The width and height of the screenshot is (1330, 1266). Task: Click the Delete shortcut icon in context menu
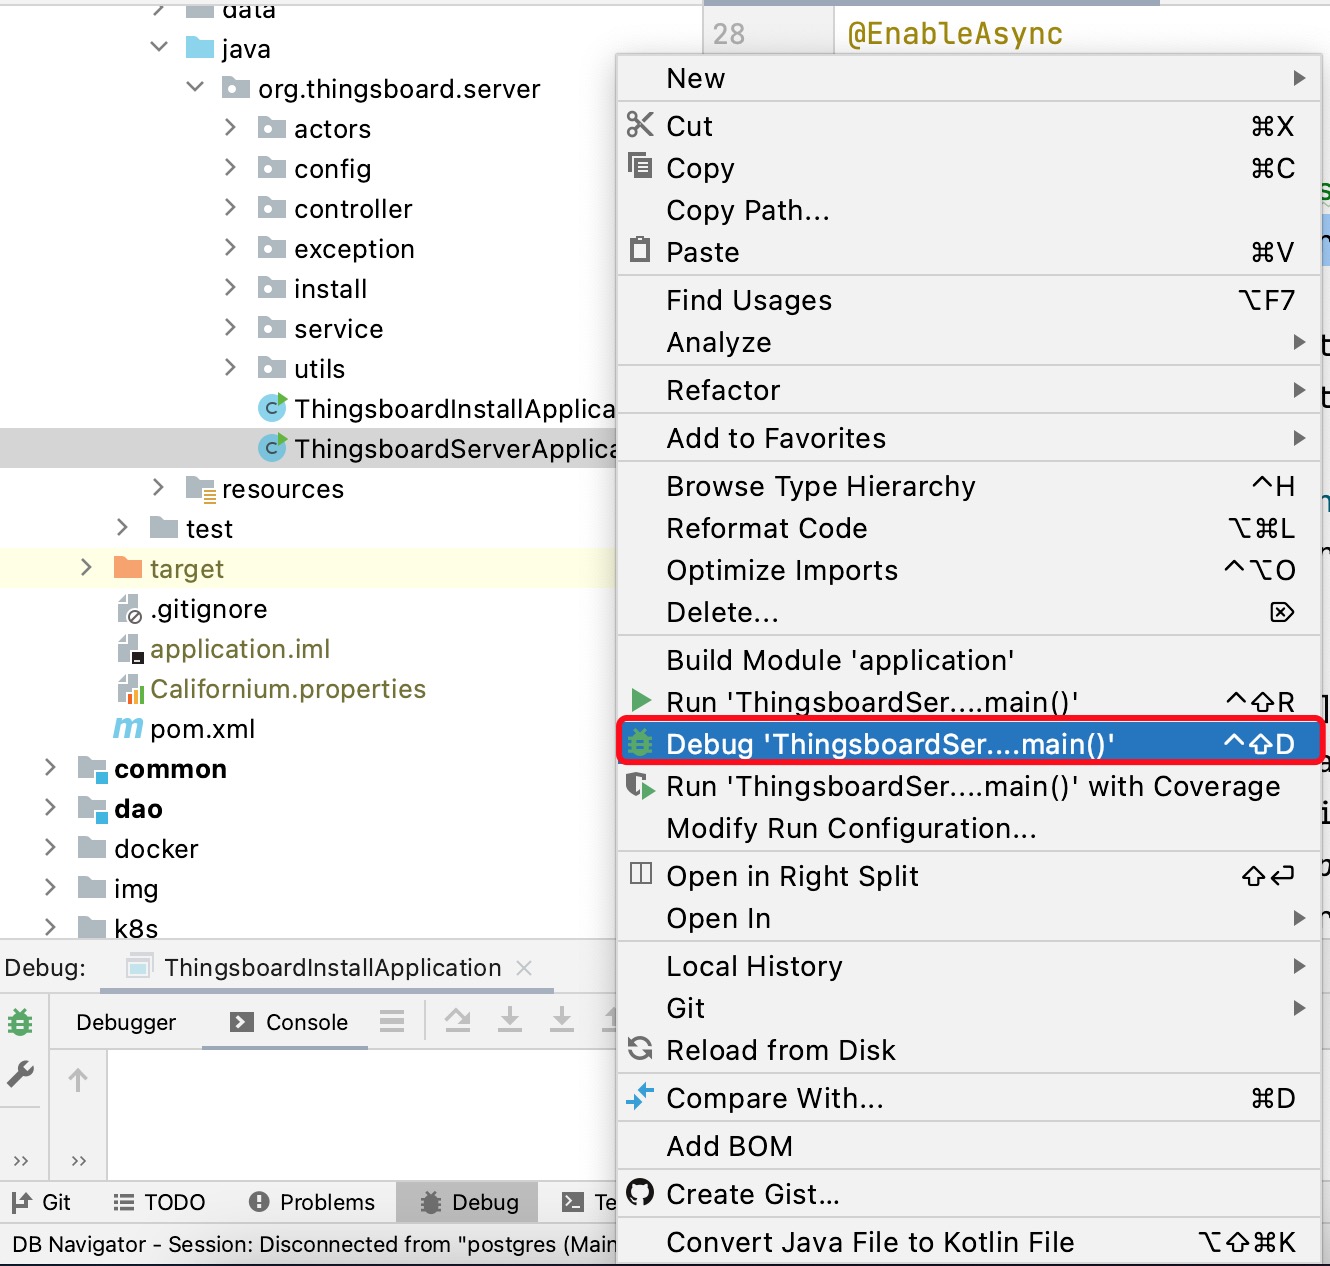1282,612
